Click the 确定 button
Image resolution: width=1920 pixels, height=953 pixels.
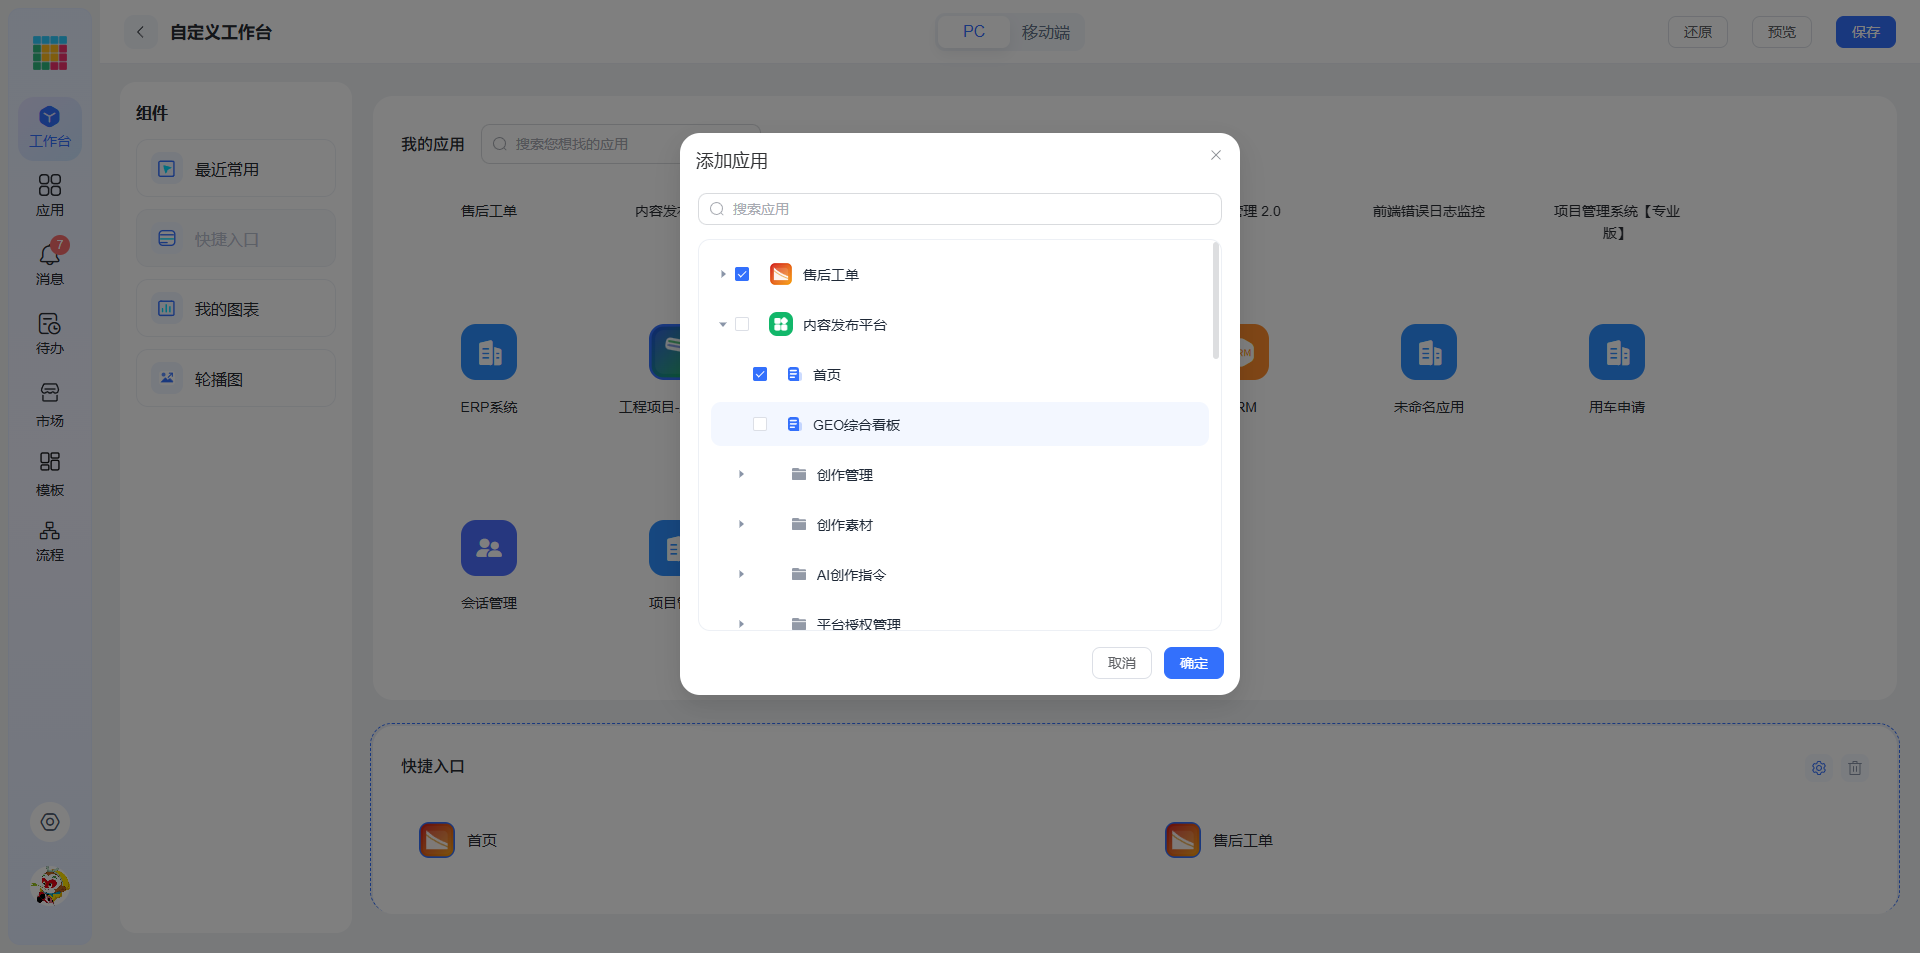[1194, 663]
